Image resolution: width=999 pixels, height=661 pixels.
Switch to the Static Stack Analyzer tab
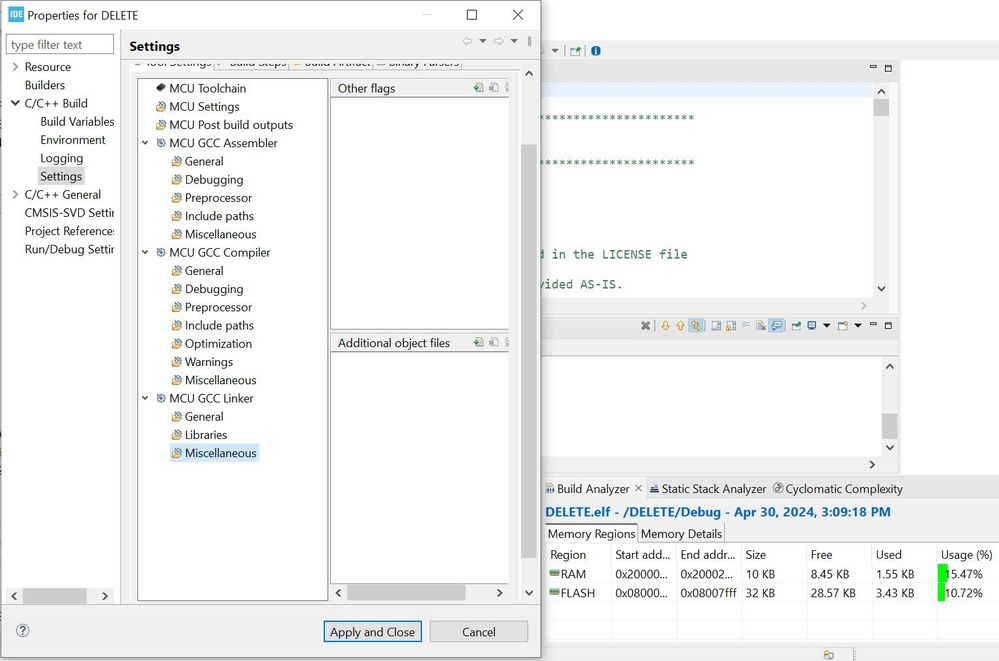click(x=708, y=489)
